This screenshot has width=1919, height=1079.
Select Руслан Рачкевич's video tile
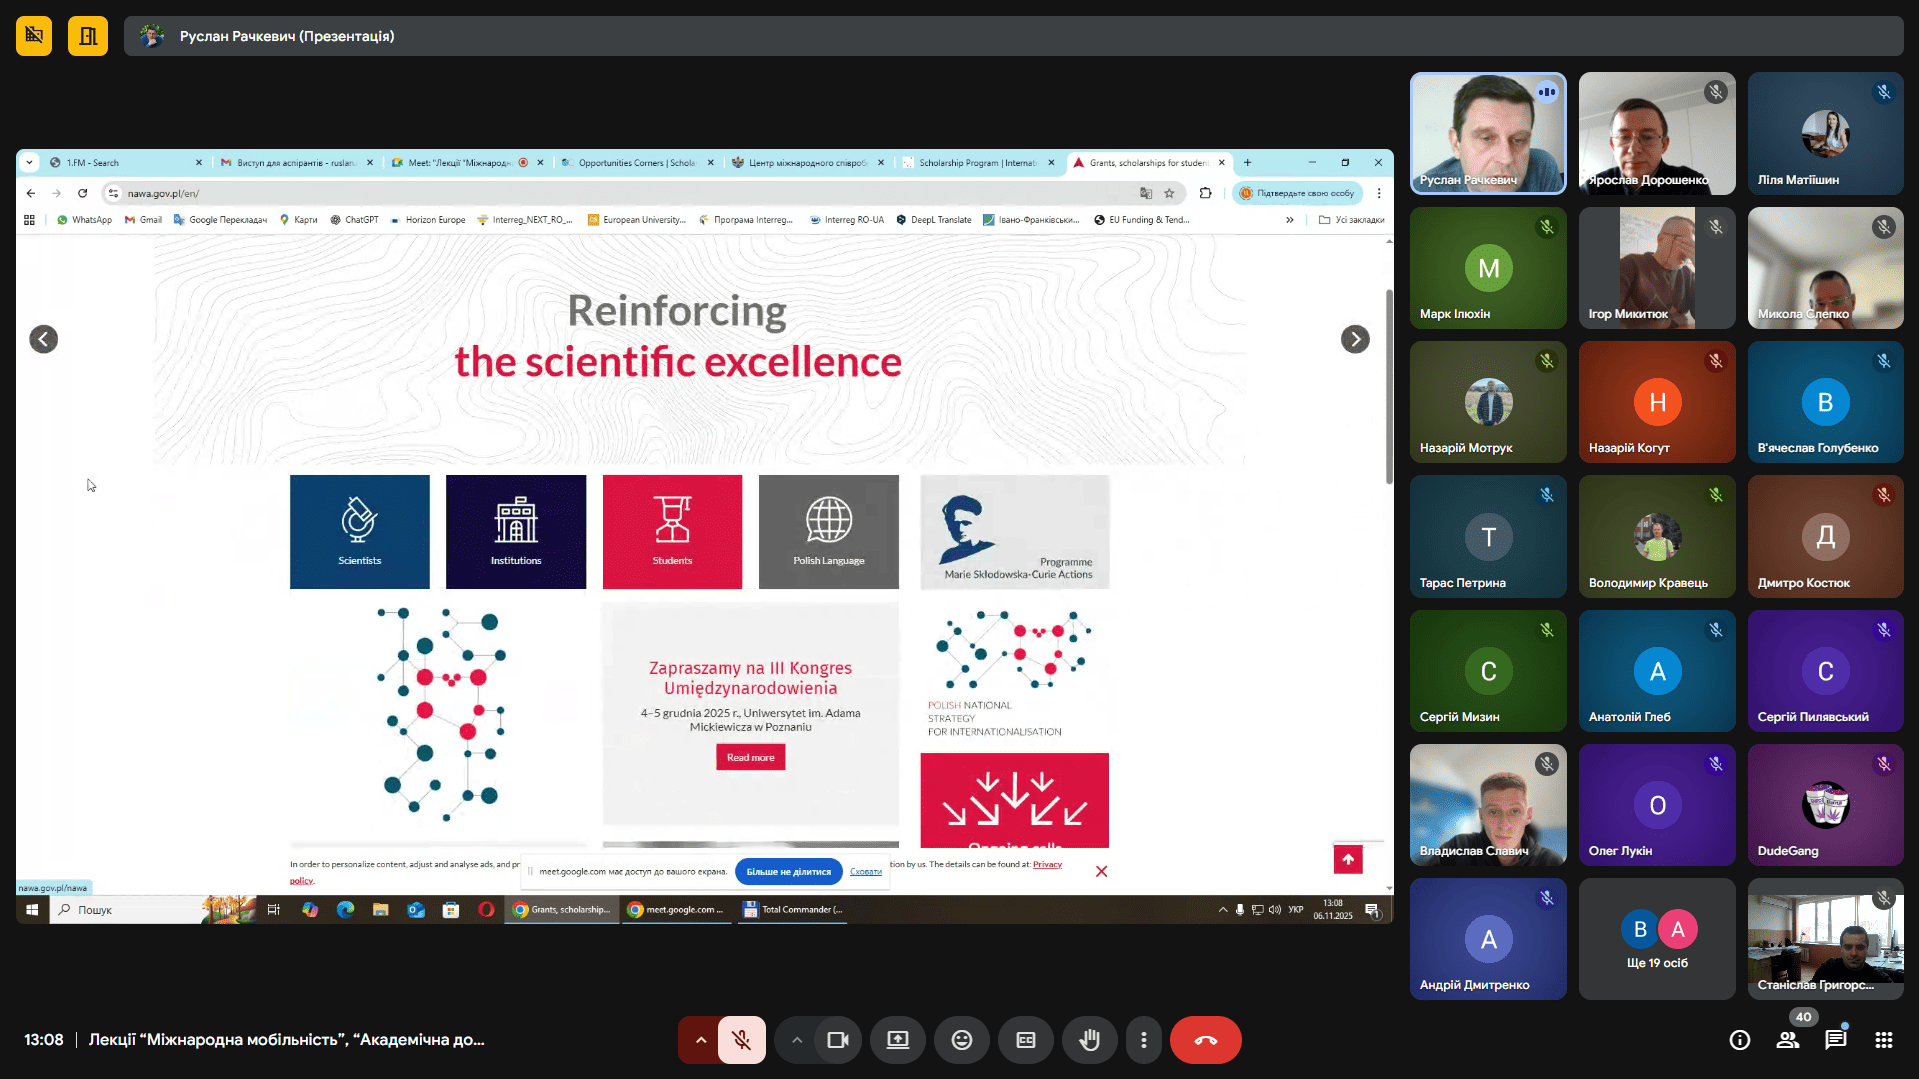(x=1487, y=133)
